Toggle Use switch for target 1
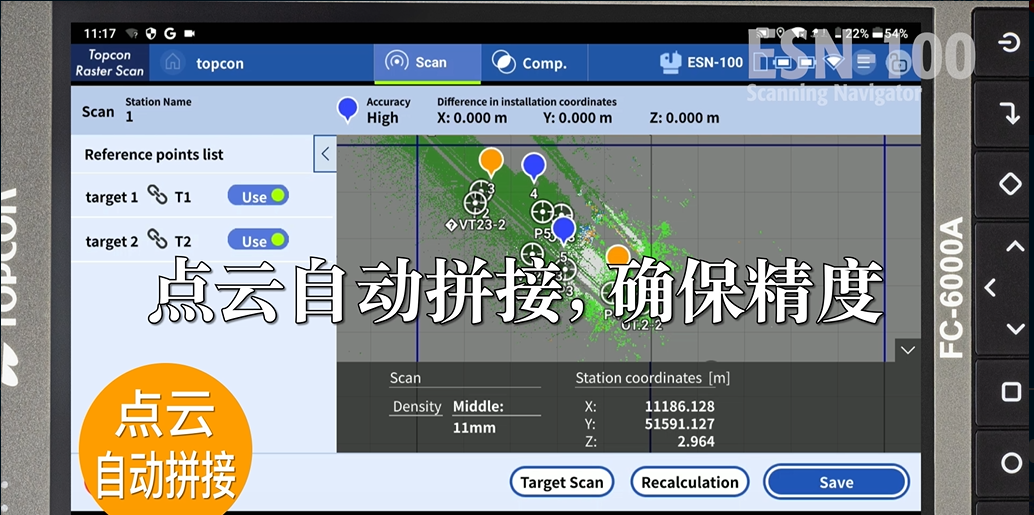The width and height of the screenshot is (1034, 515). (258, 196)
